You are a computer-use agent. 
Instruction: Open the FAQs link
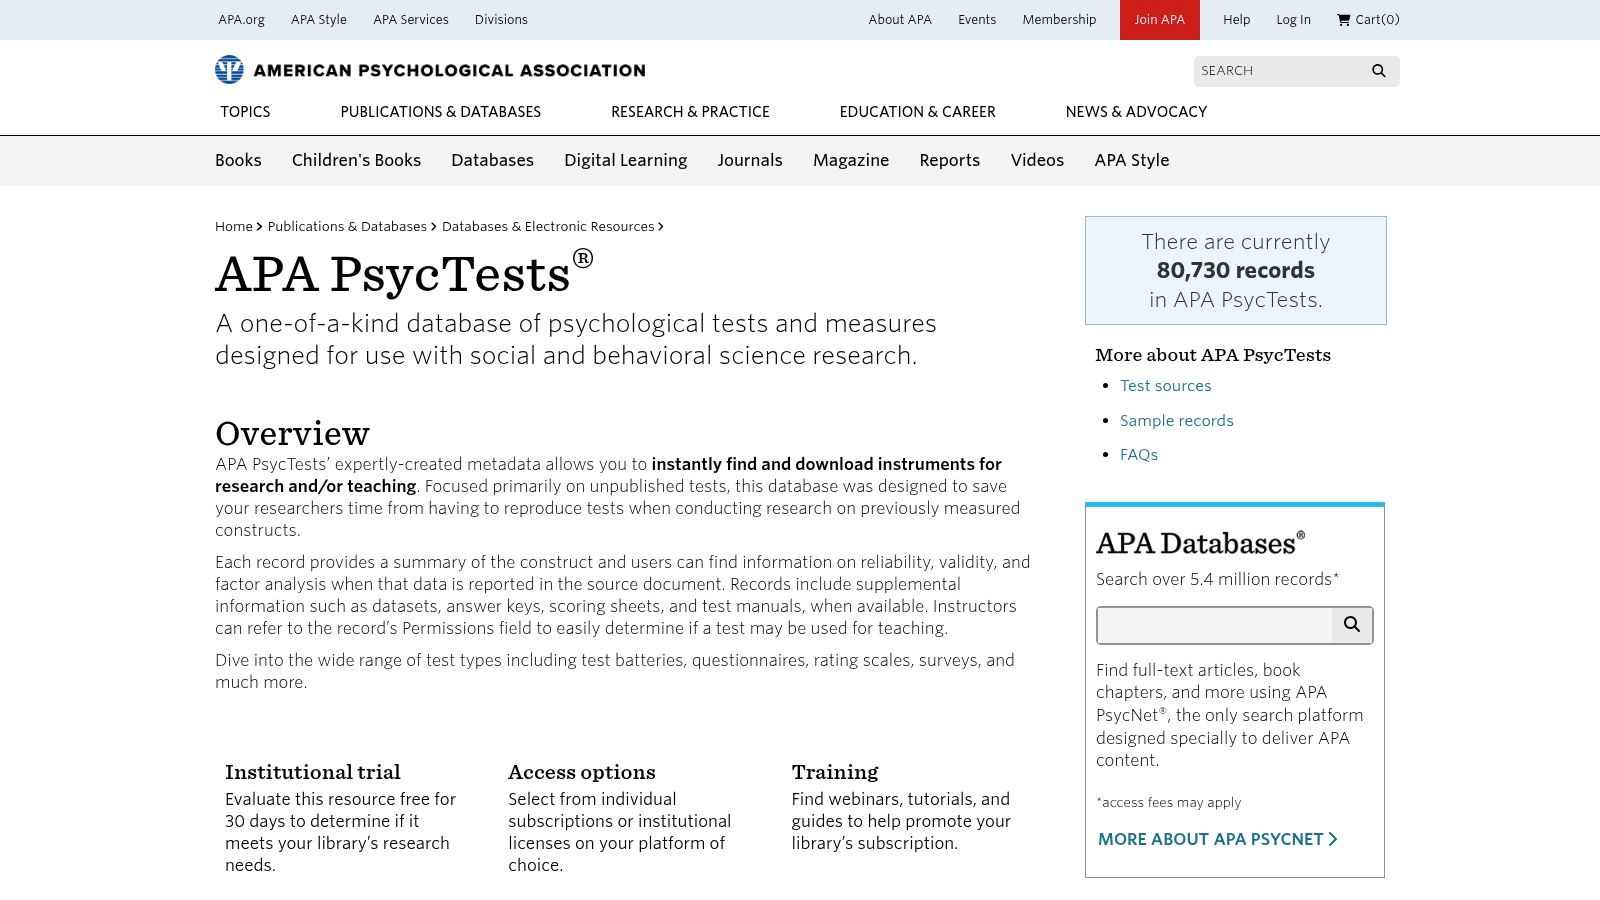[x=1137, y=454]
